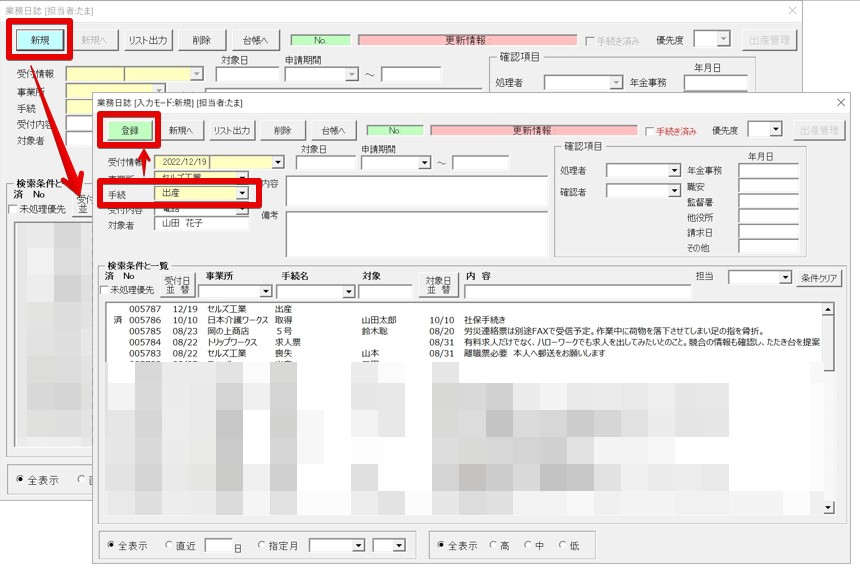Click the 新規 button in the back window

click(39, 39)
